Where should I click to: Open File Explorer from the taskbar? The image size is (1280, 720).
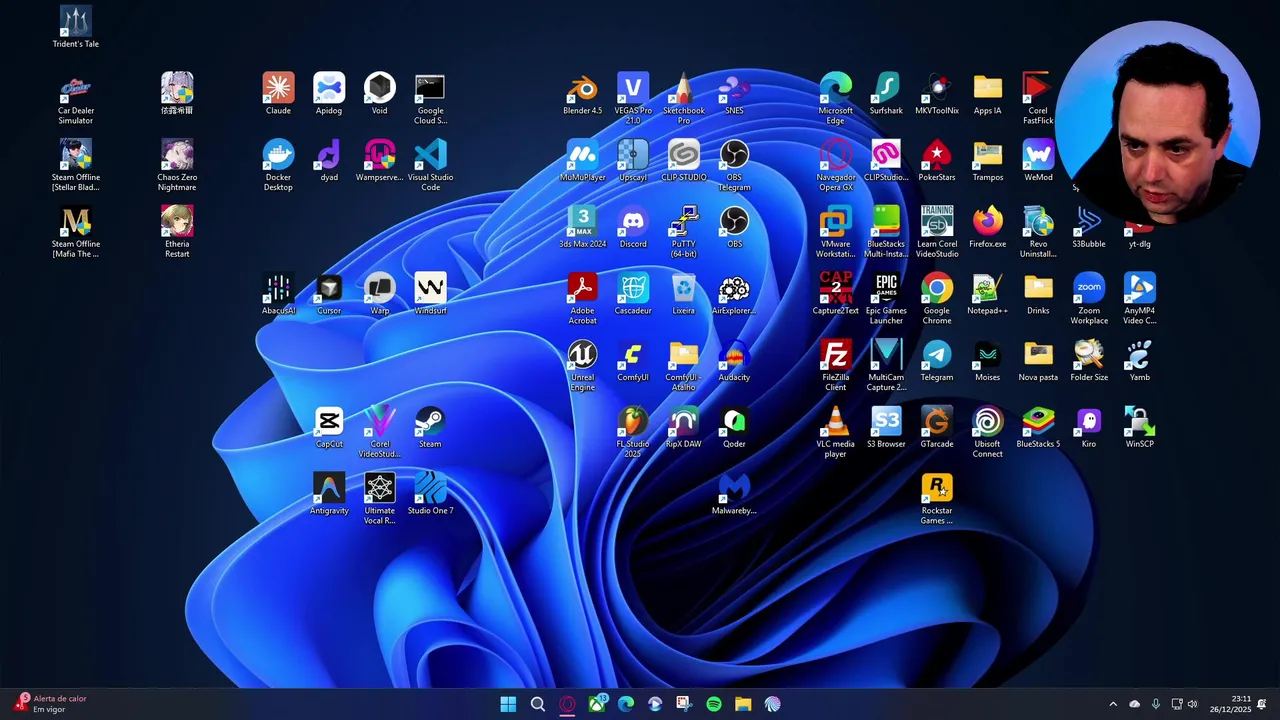(743, 704)
